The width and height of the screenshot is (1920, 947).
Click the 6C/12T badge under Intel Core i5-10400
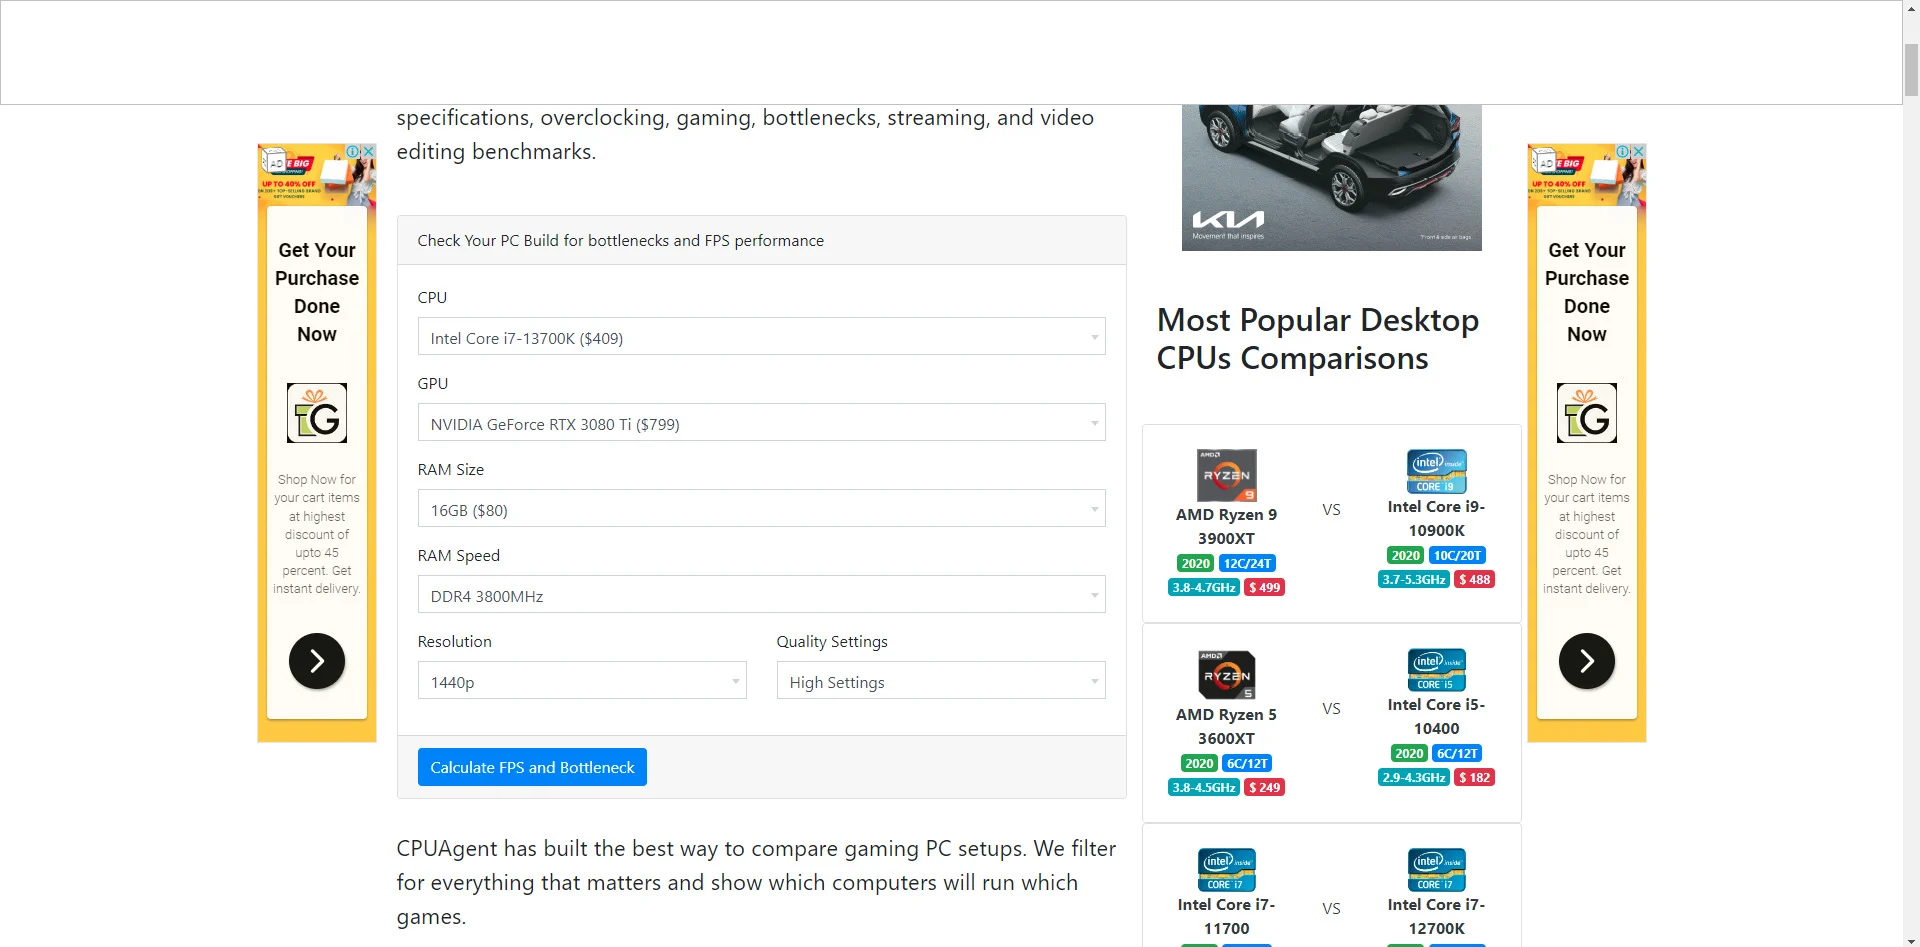[1457, 753]
